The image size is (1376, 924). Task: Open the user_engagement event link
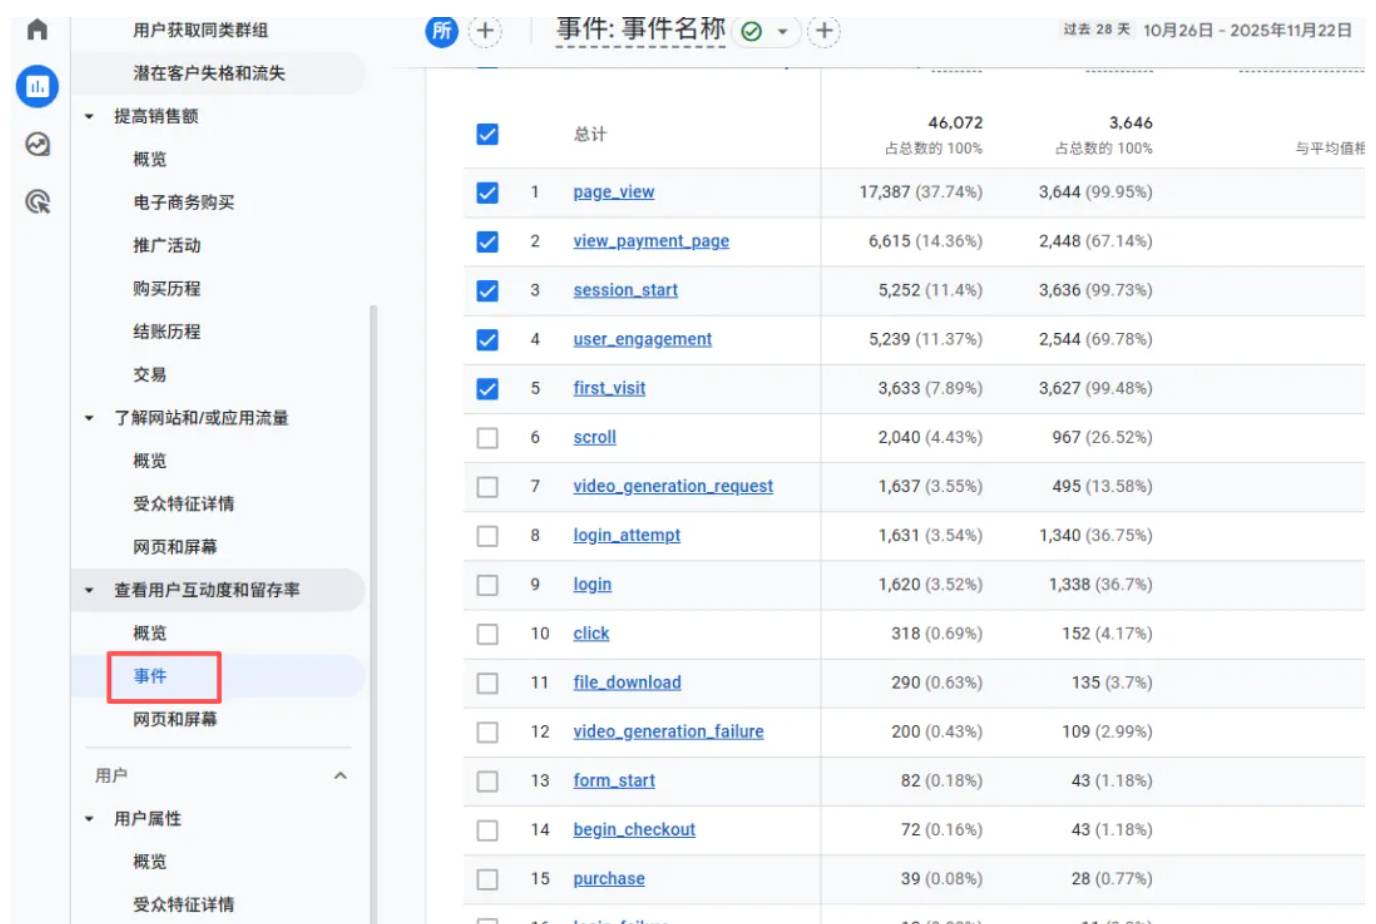[x=642, y=339]
